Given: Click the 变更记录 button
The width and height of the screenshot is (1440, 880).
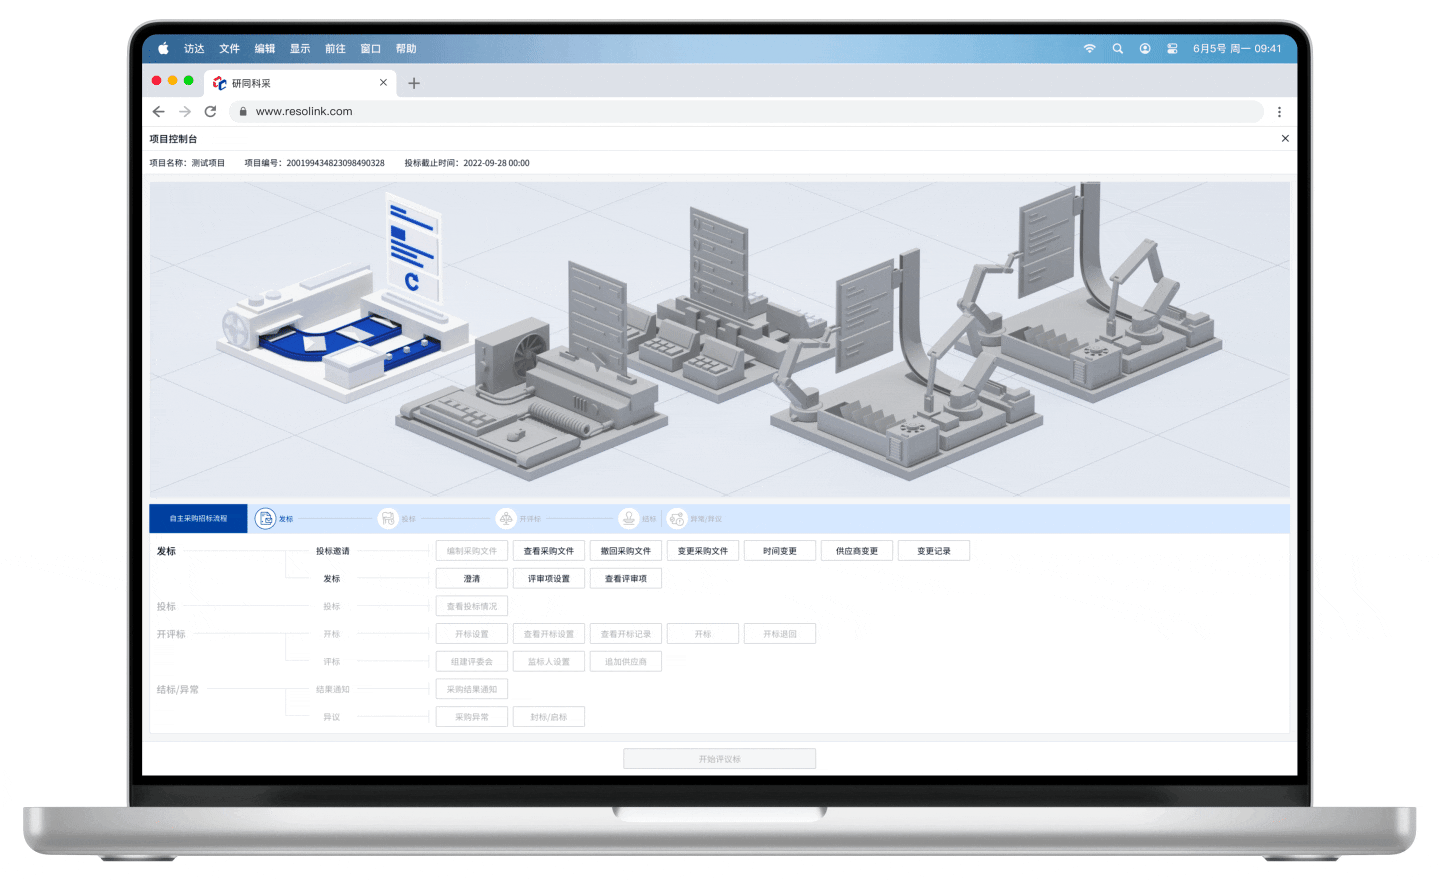Looking at the screenshot, I should [934, 551].
